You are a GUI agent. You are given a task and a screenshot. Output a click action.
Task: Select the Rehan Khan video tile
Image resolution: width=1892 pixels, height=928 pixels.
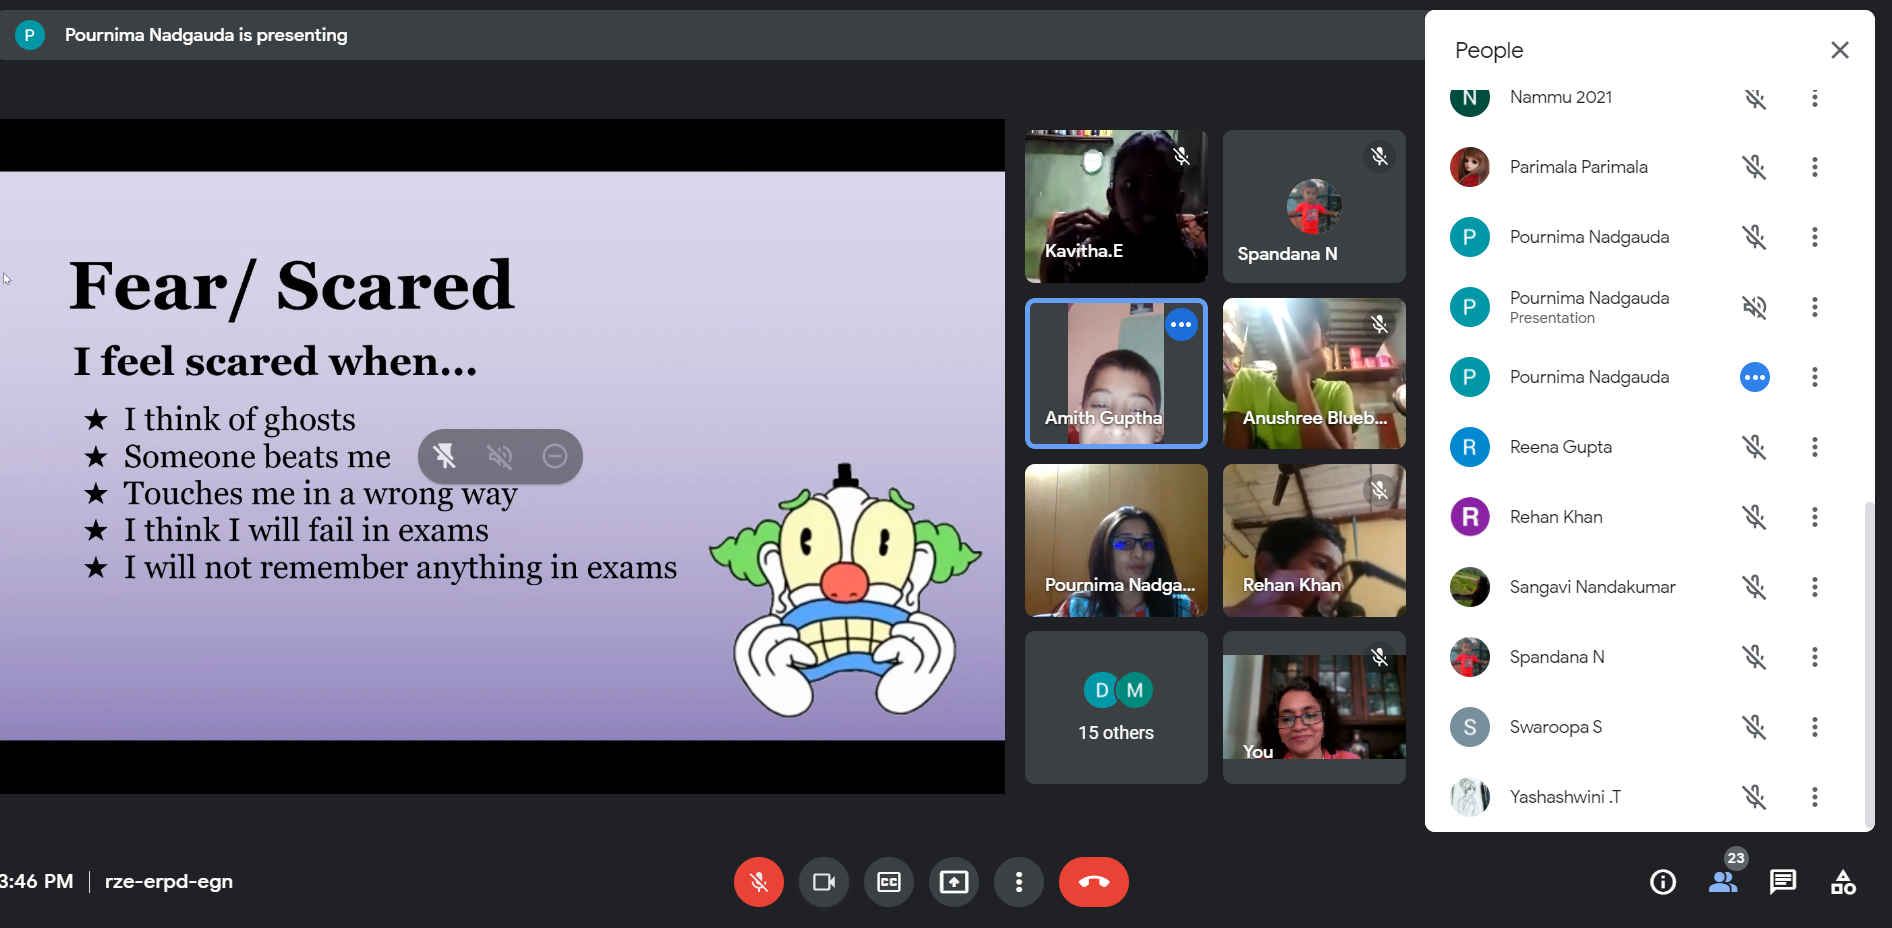[x=1314, y=540]
